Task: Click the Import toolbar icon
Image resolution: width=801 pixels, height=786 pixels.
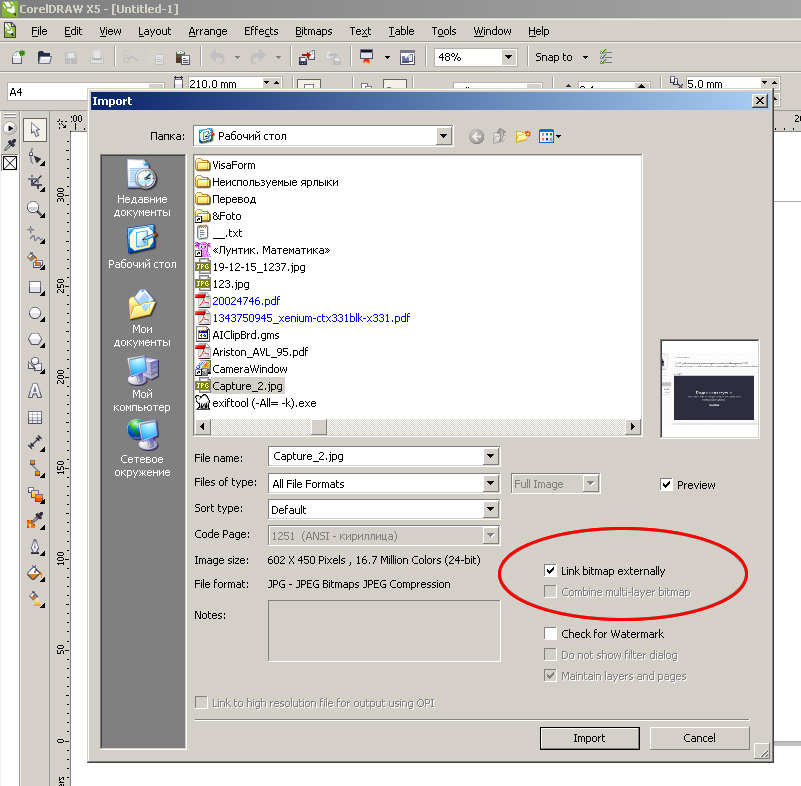Action: [x=307, y=57]
